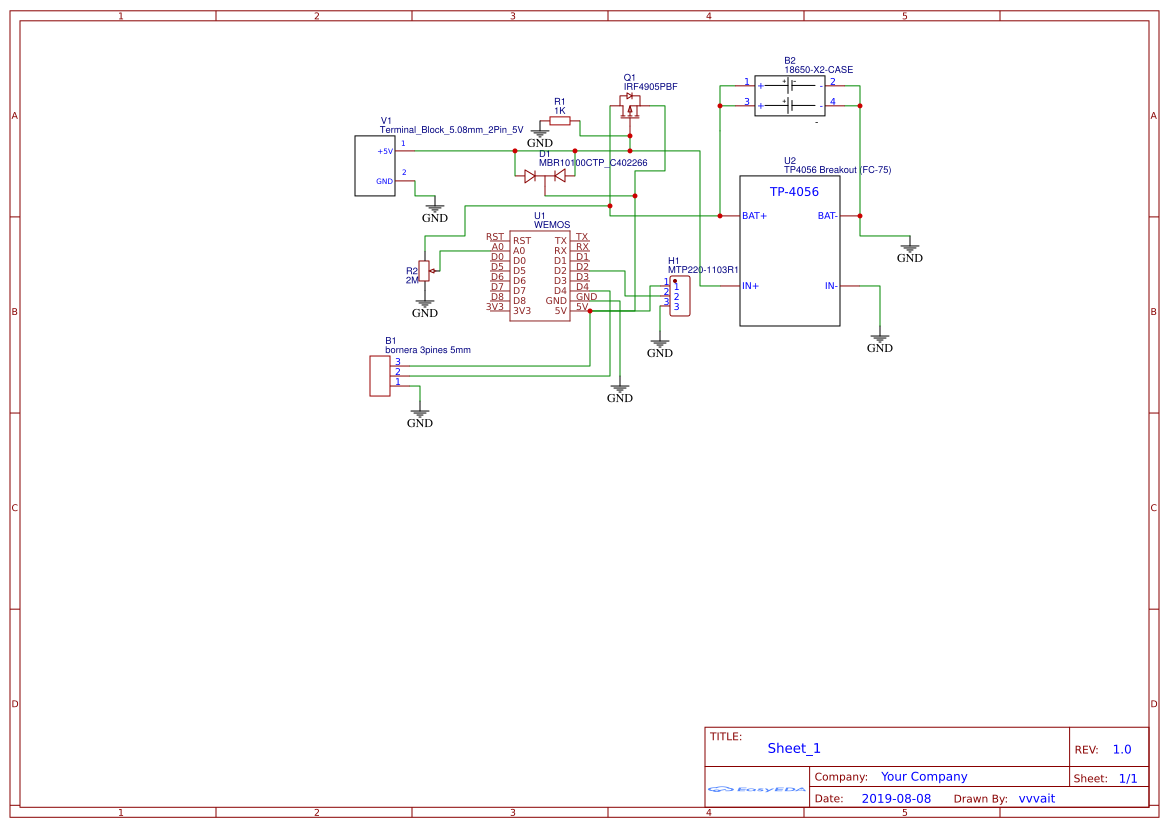Select the BAT+ pin on TP-4056

[x=754, y=216]
